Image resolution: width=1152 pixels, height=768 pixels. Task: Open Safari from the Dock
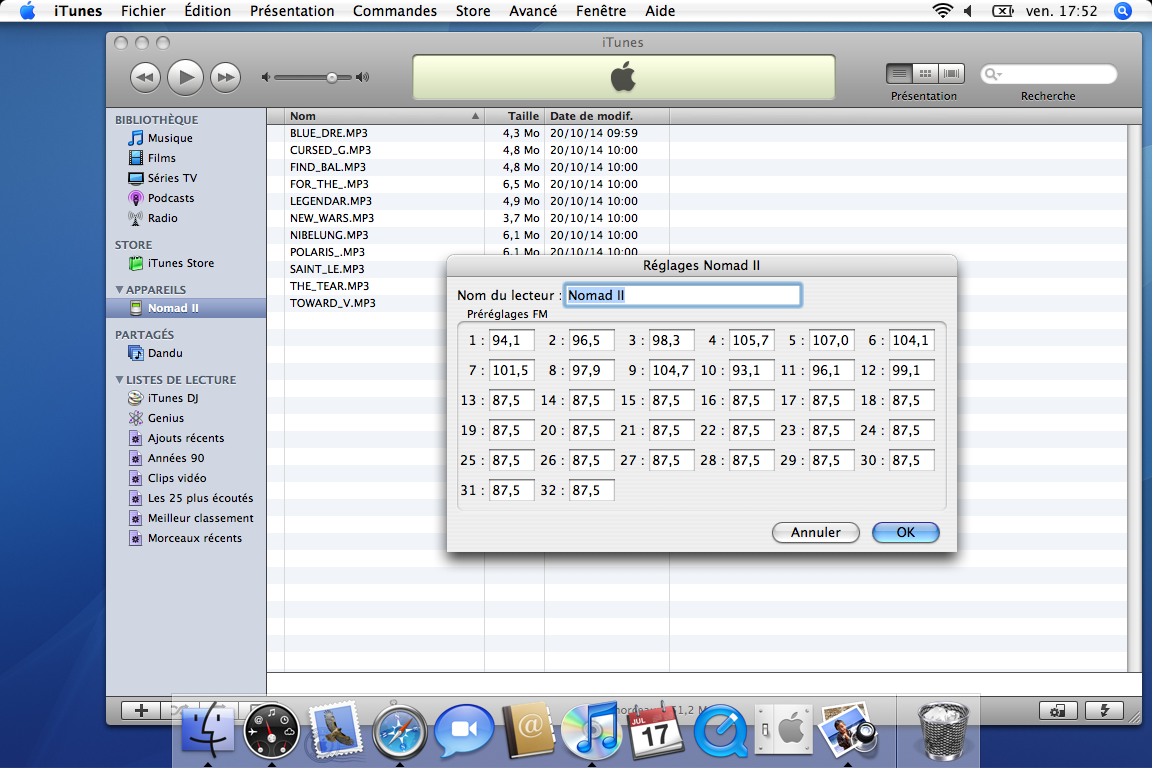click(x=399, y=731)
